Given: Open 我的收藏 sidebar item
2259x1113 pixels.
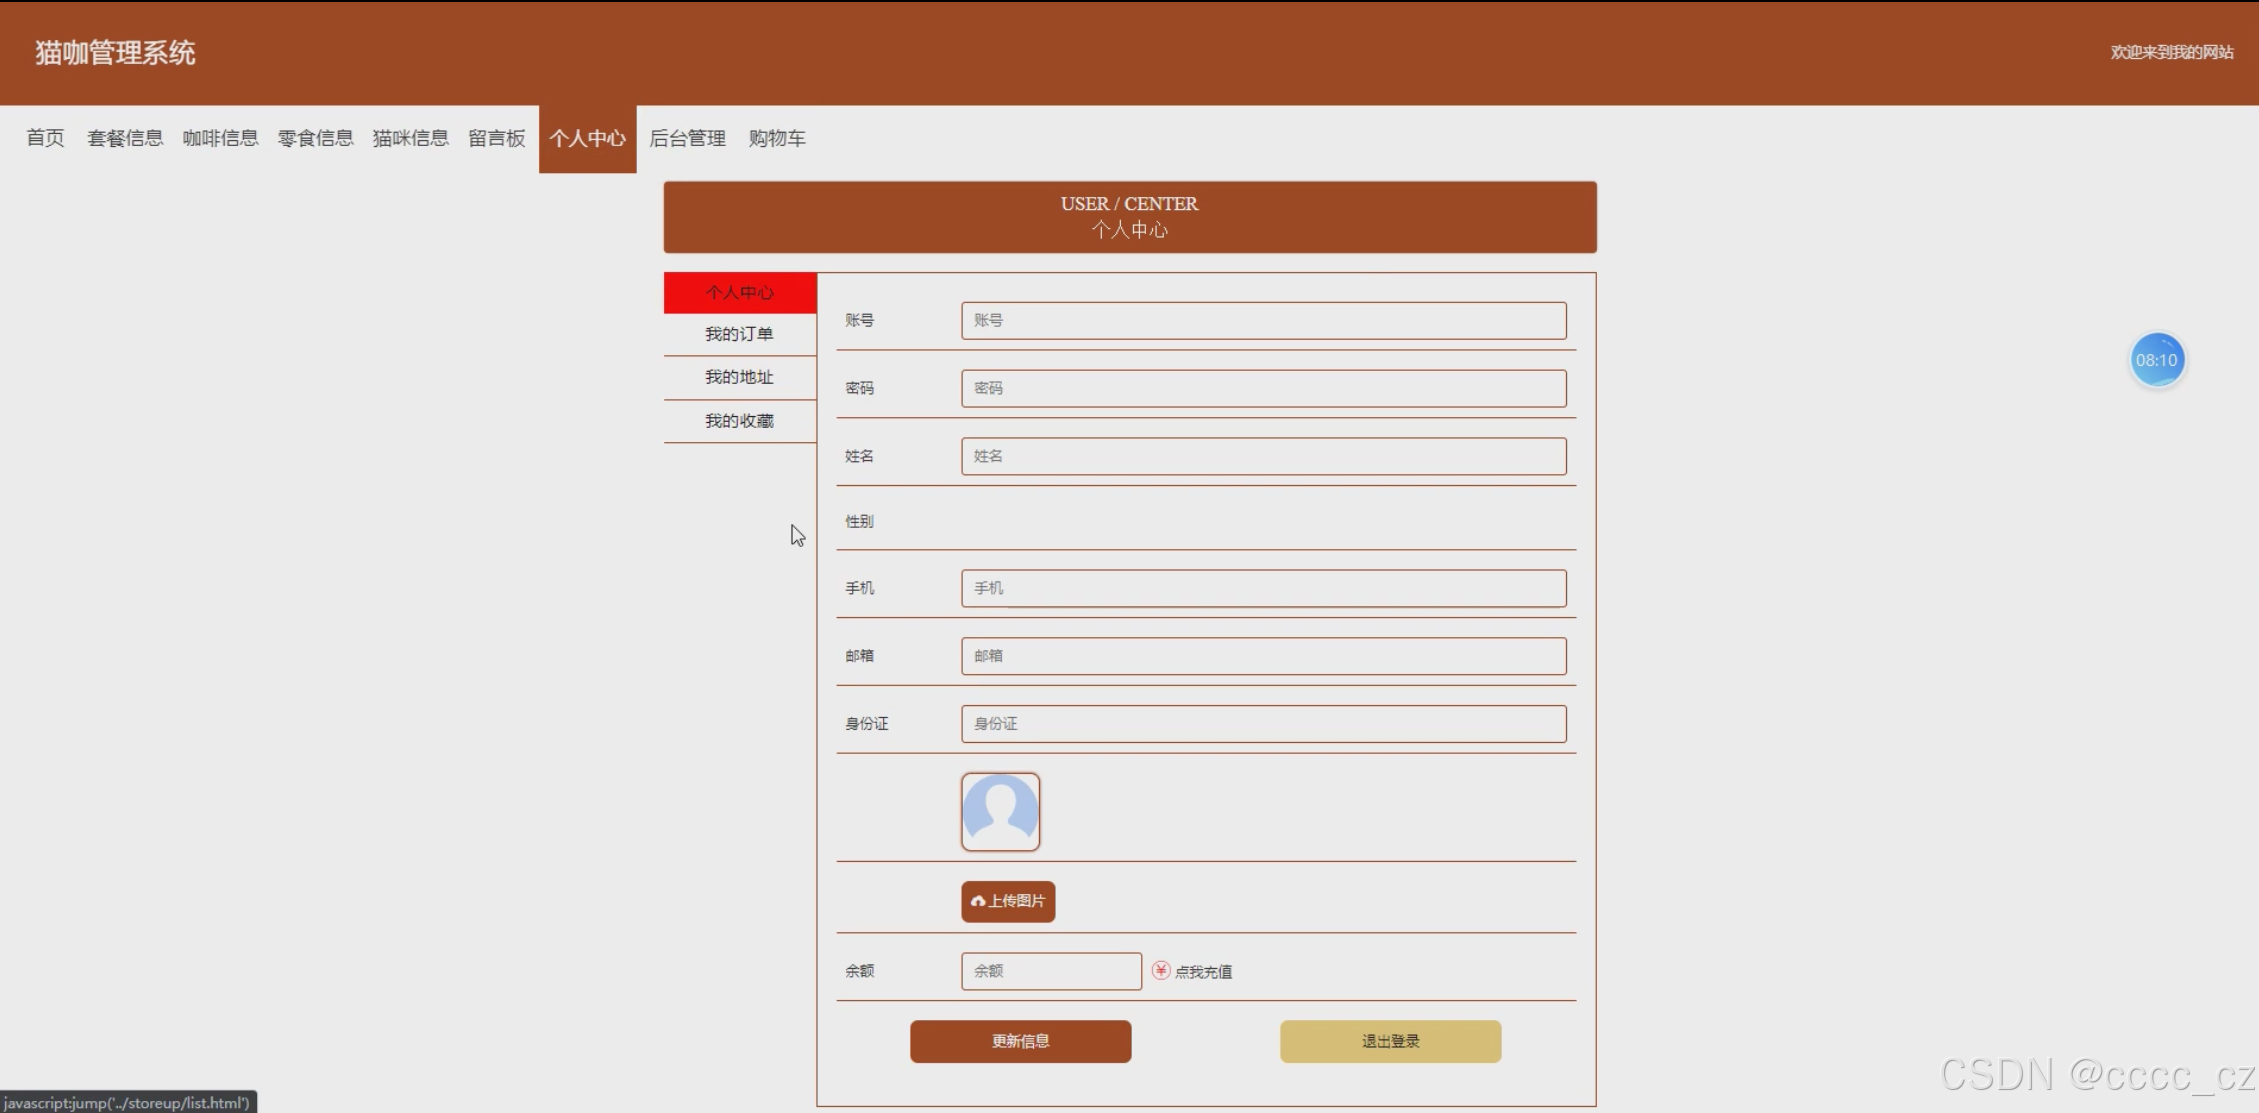Looking at the screenshot, I should [739, 421].
